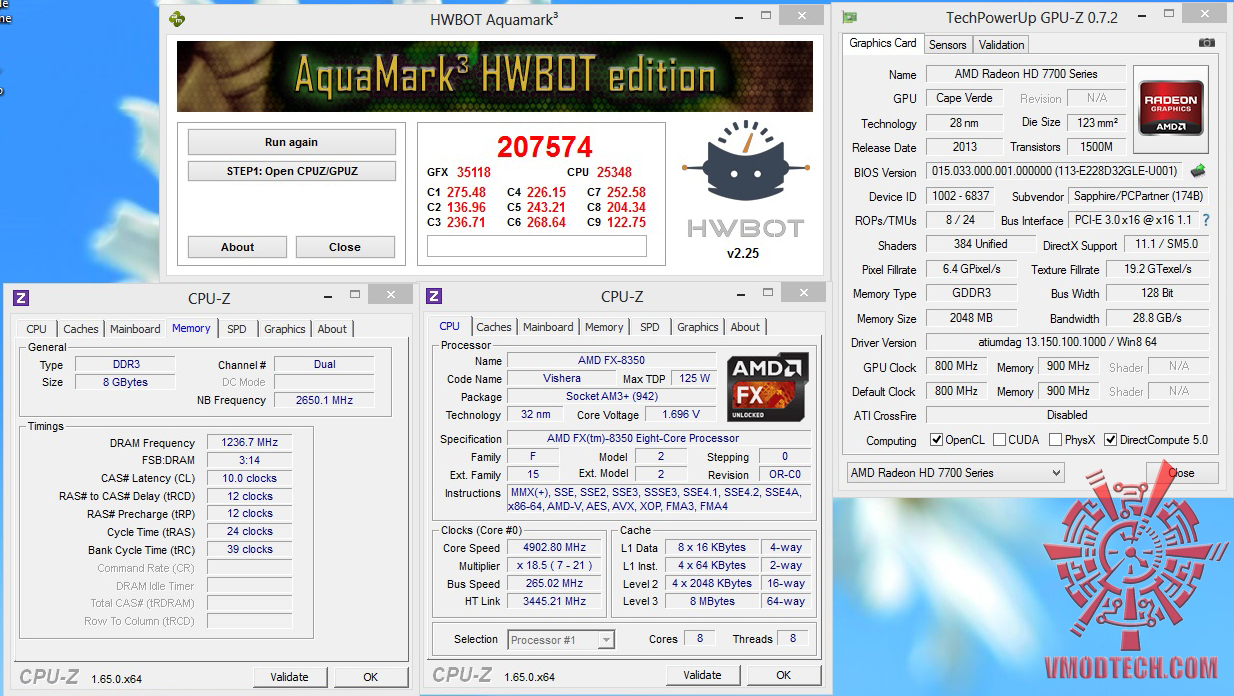
Task: Click the GPU-Z title bar icon
Action: click(x=850, y=17)
